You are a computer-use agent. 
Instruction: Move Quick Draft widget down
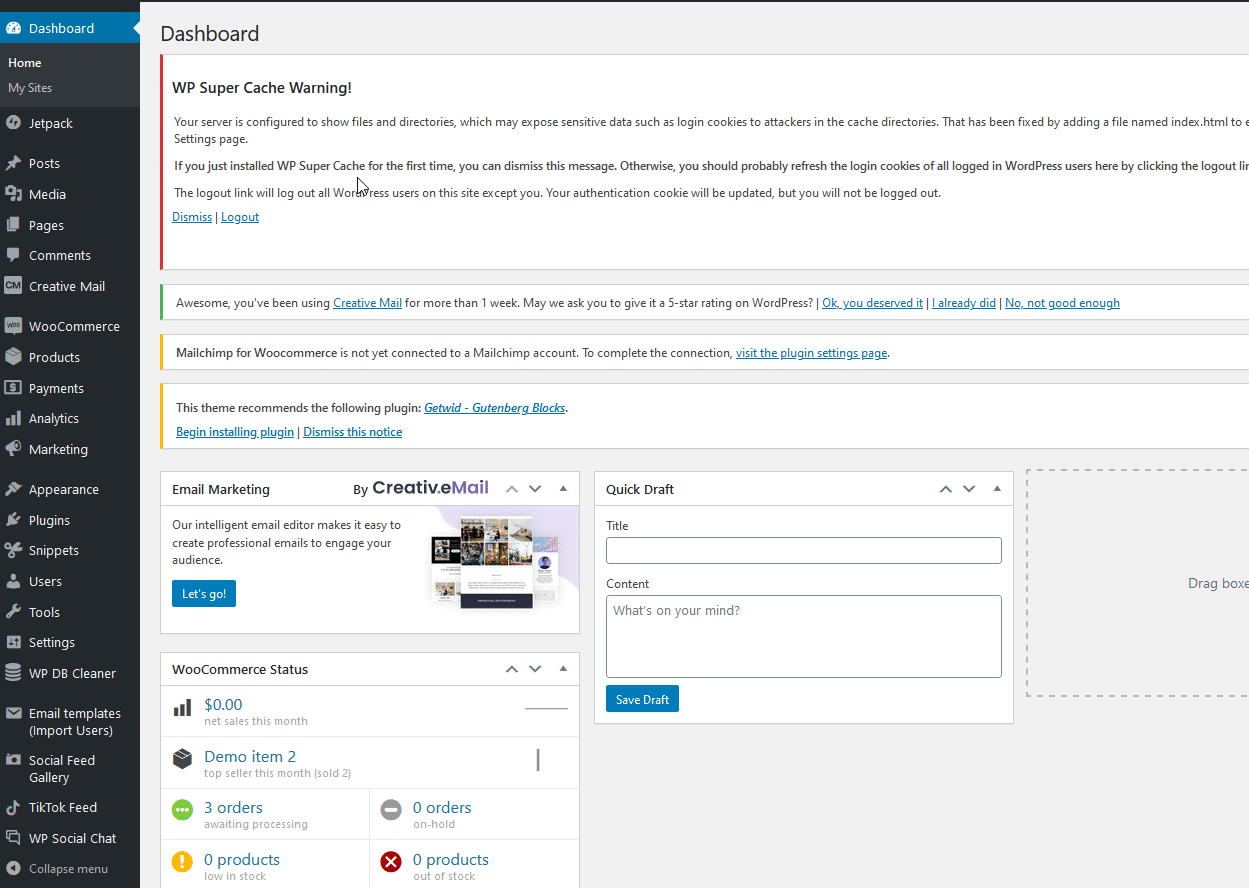[x=969, y=489]
